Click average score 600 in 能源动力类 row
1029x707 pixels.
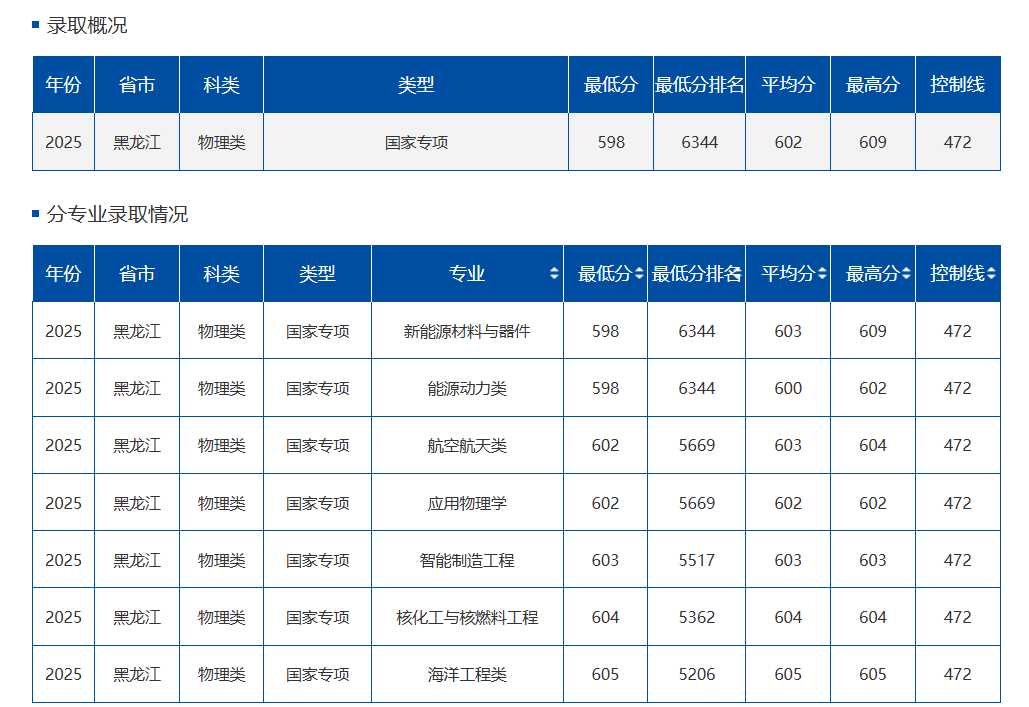click(x=788, y=389)
